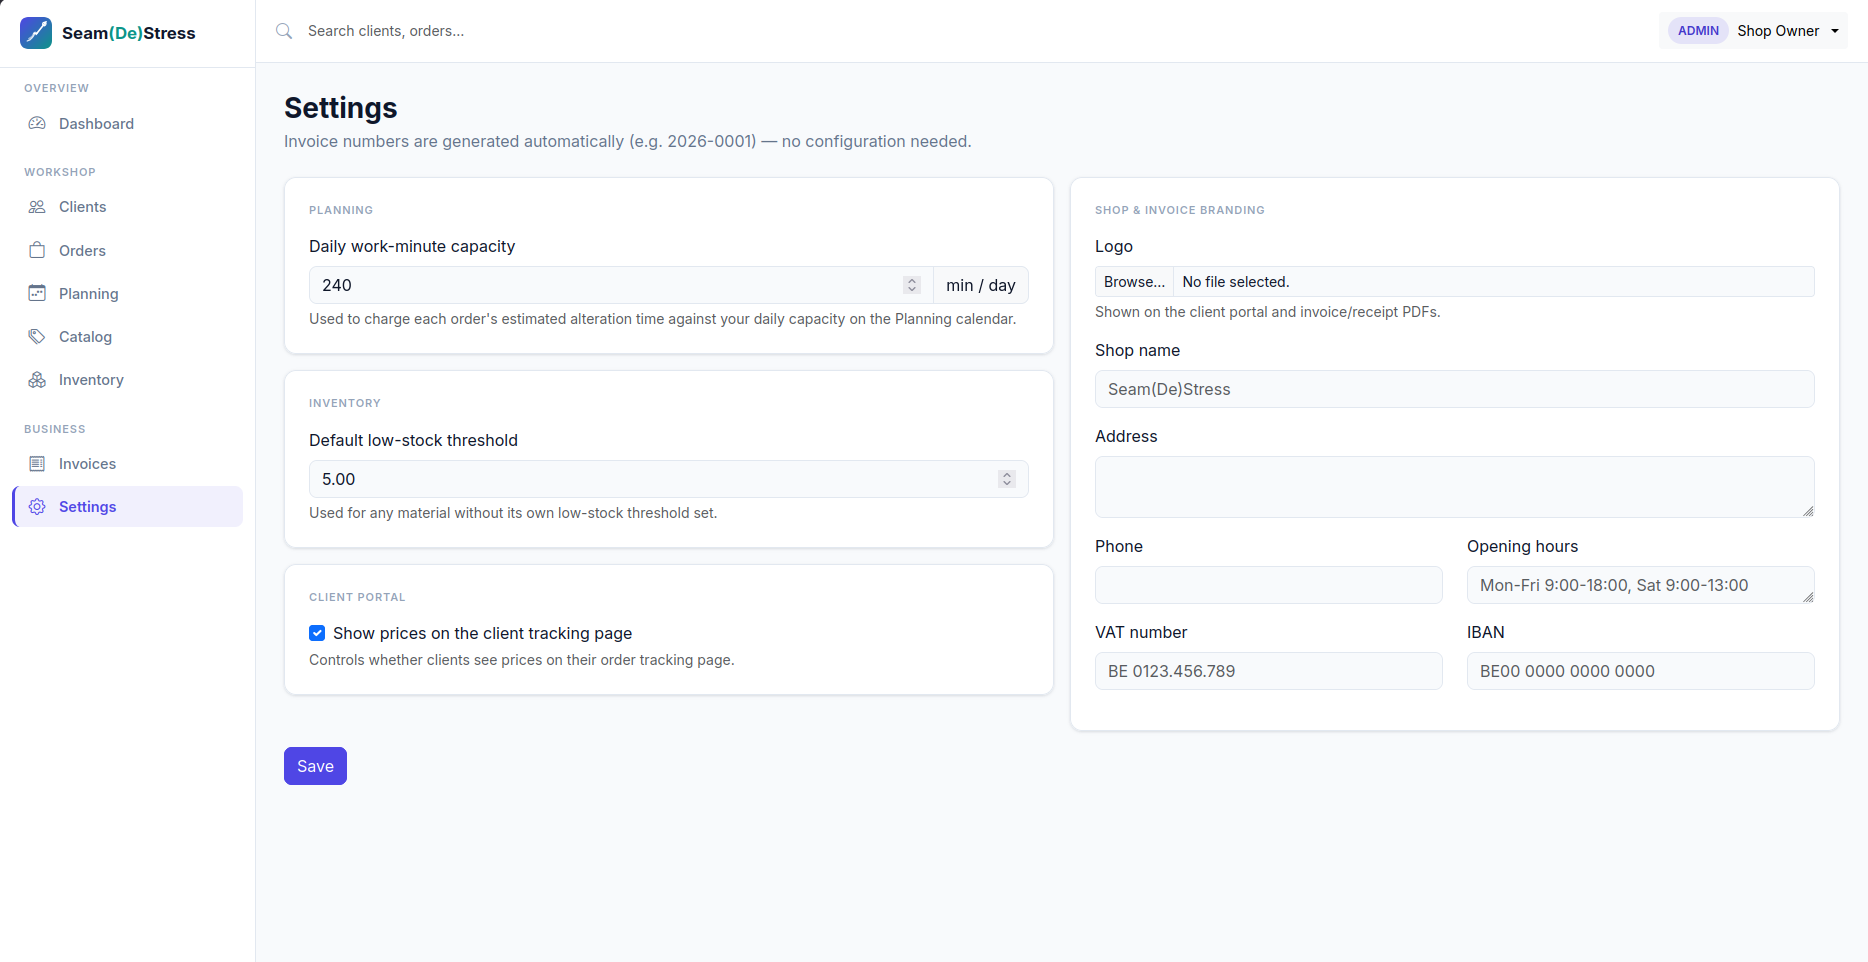Open Inventory in the sidebar
The width and height of the screenshot is (1868, 962).
128,380
